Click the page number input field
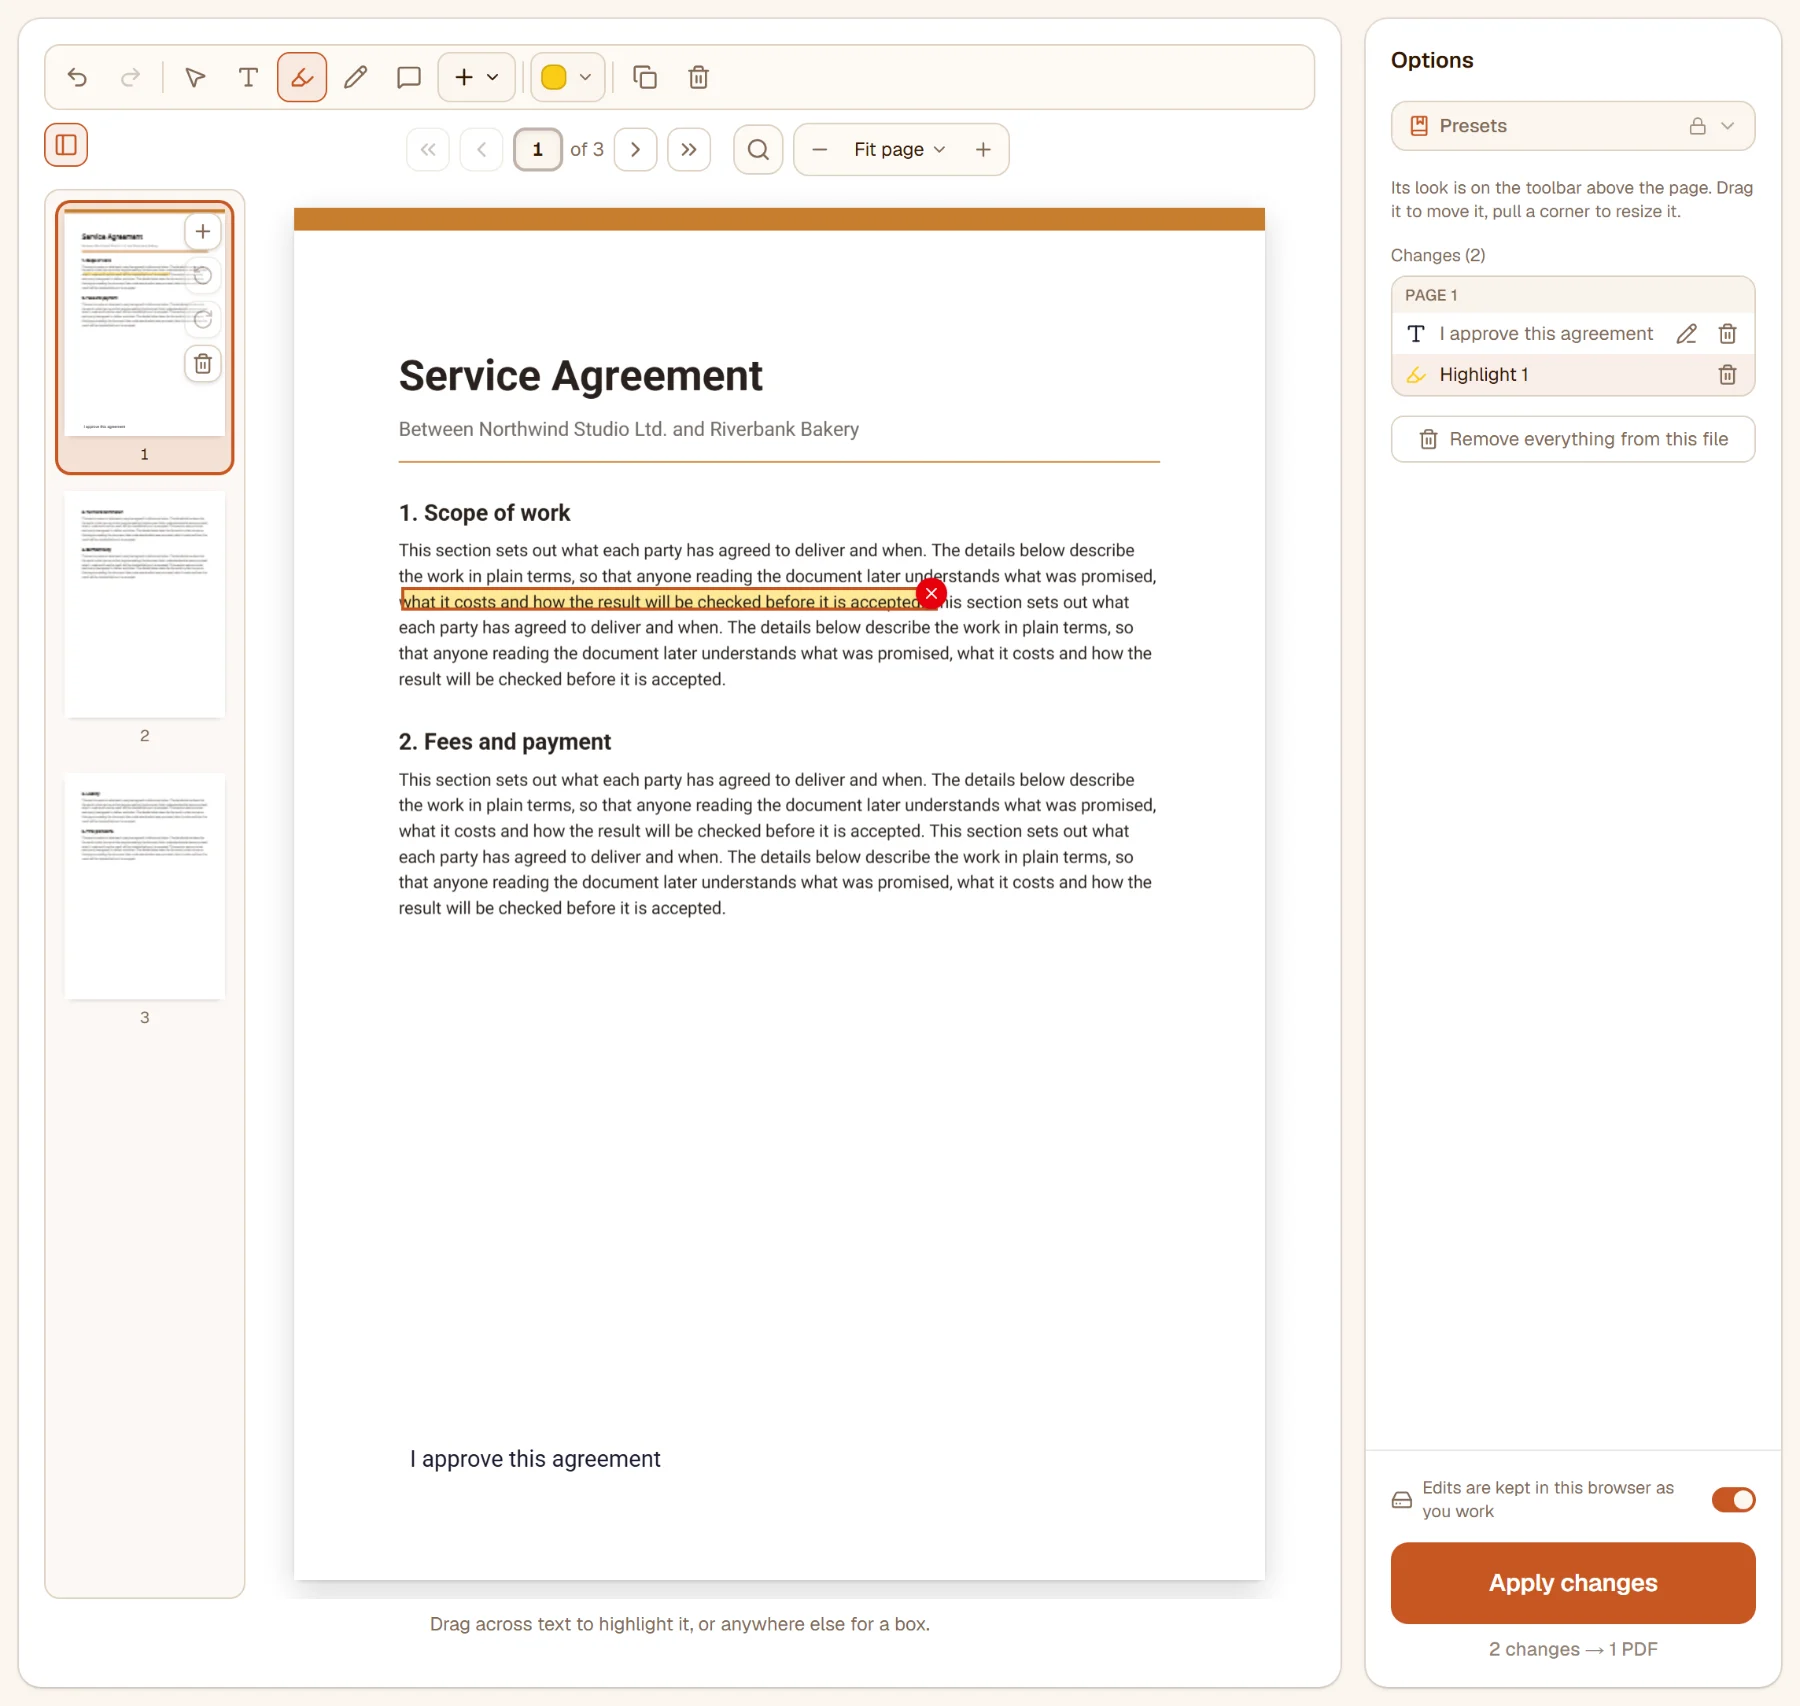The width and height of the screenshot is (1800, 1706). tap(538, 149)
